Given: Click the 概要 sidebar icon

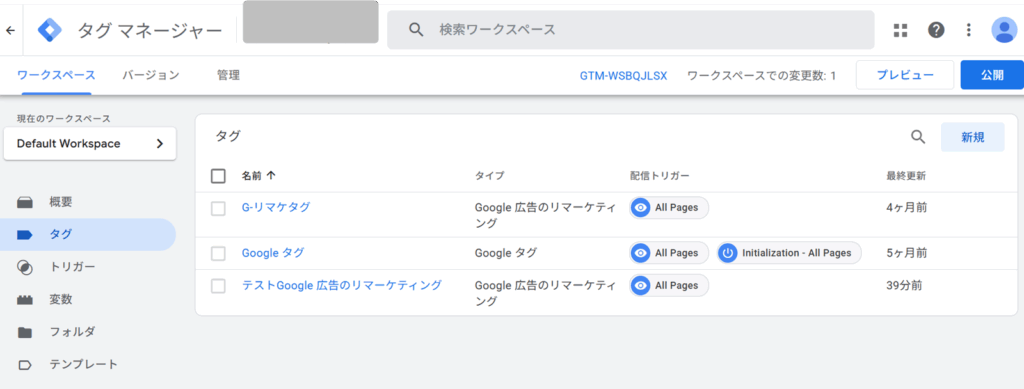Looking at the screenshot, I should click(25, 203).
